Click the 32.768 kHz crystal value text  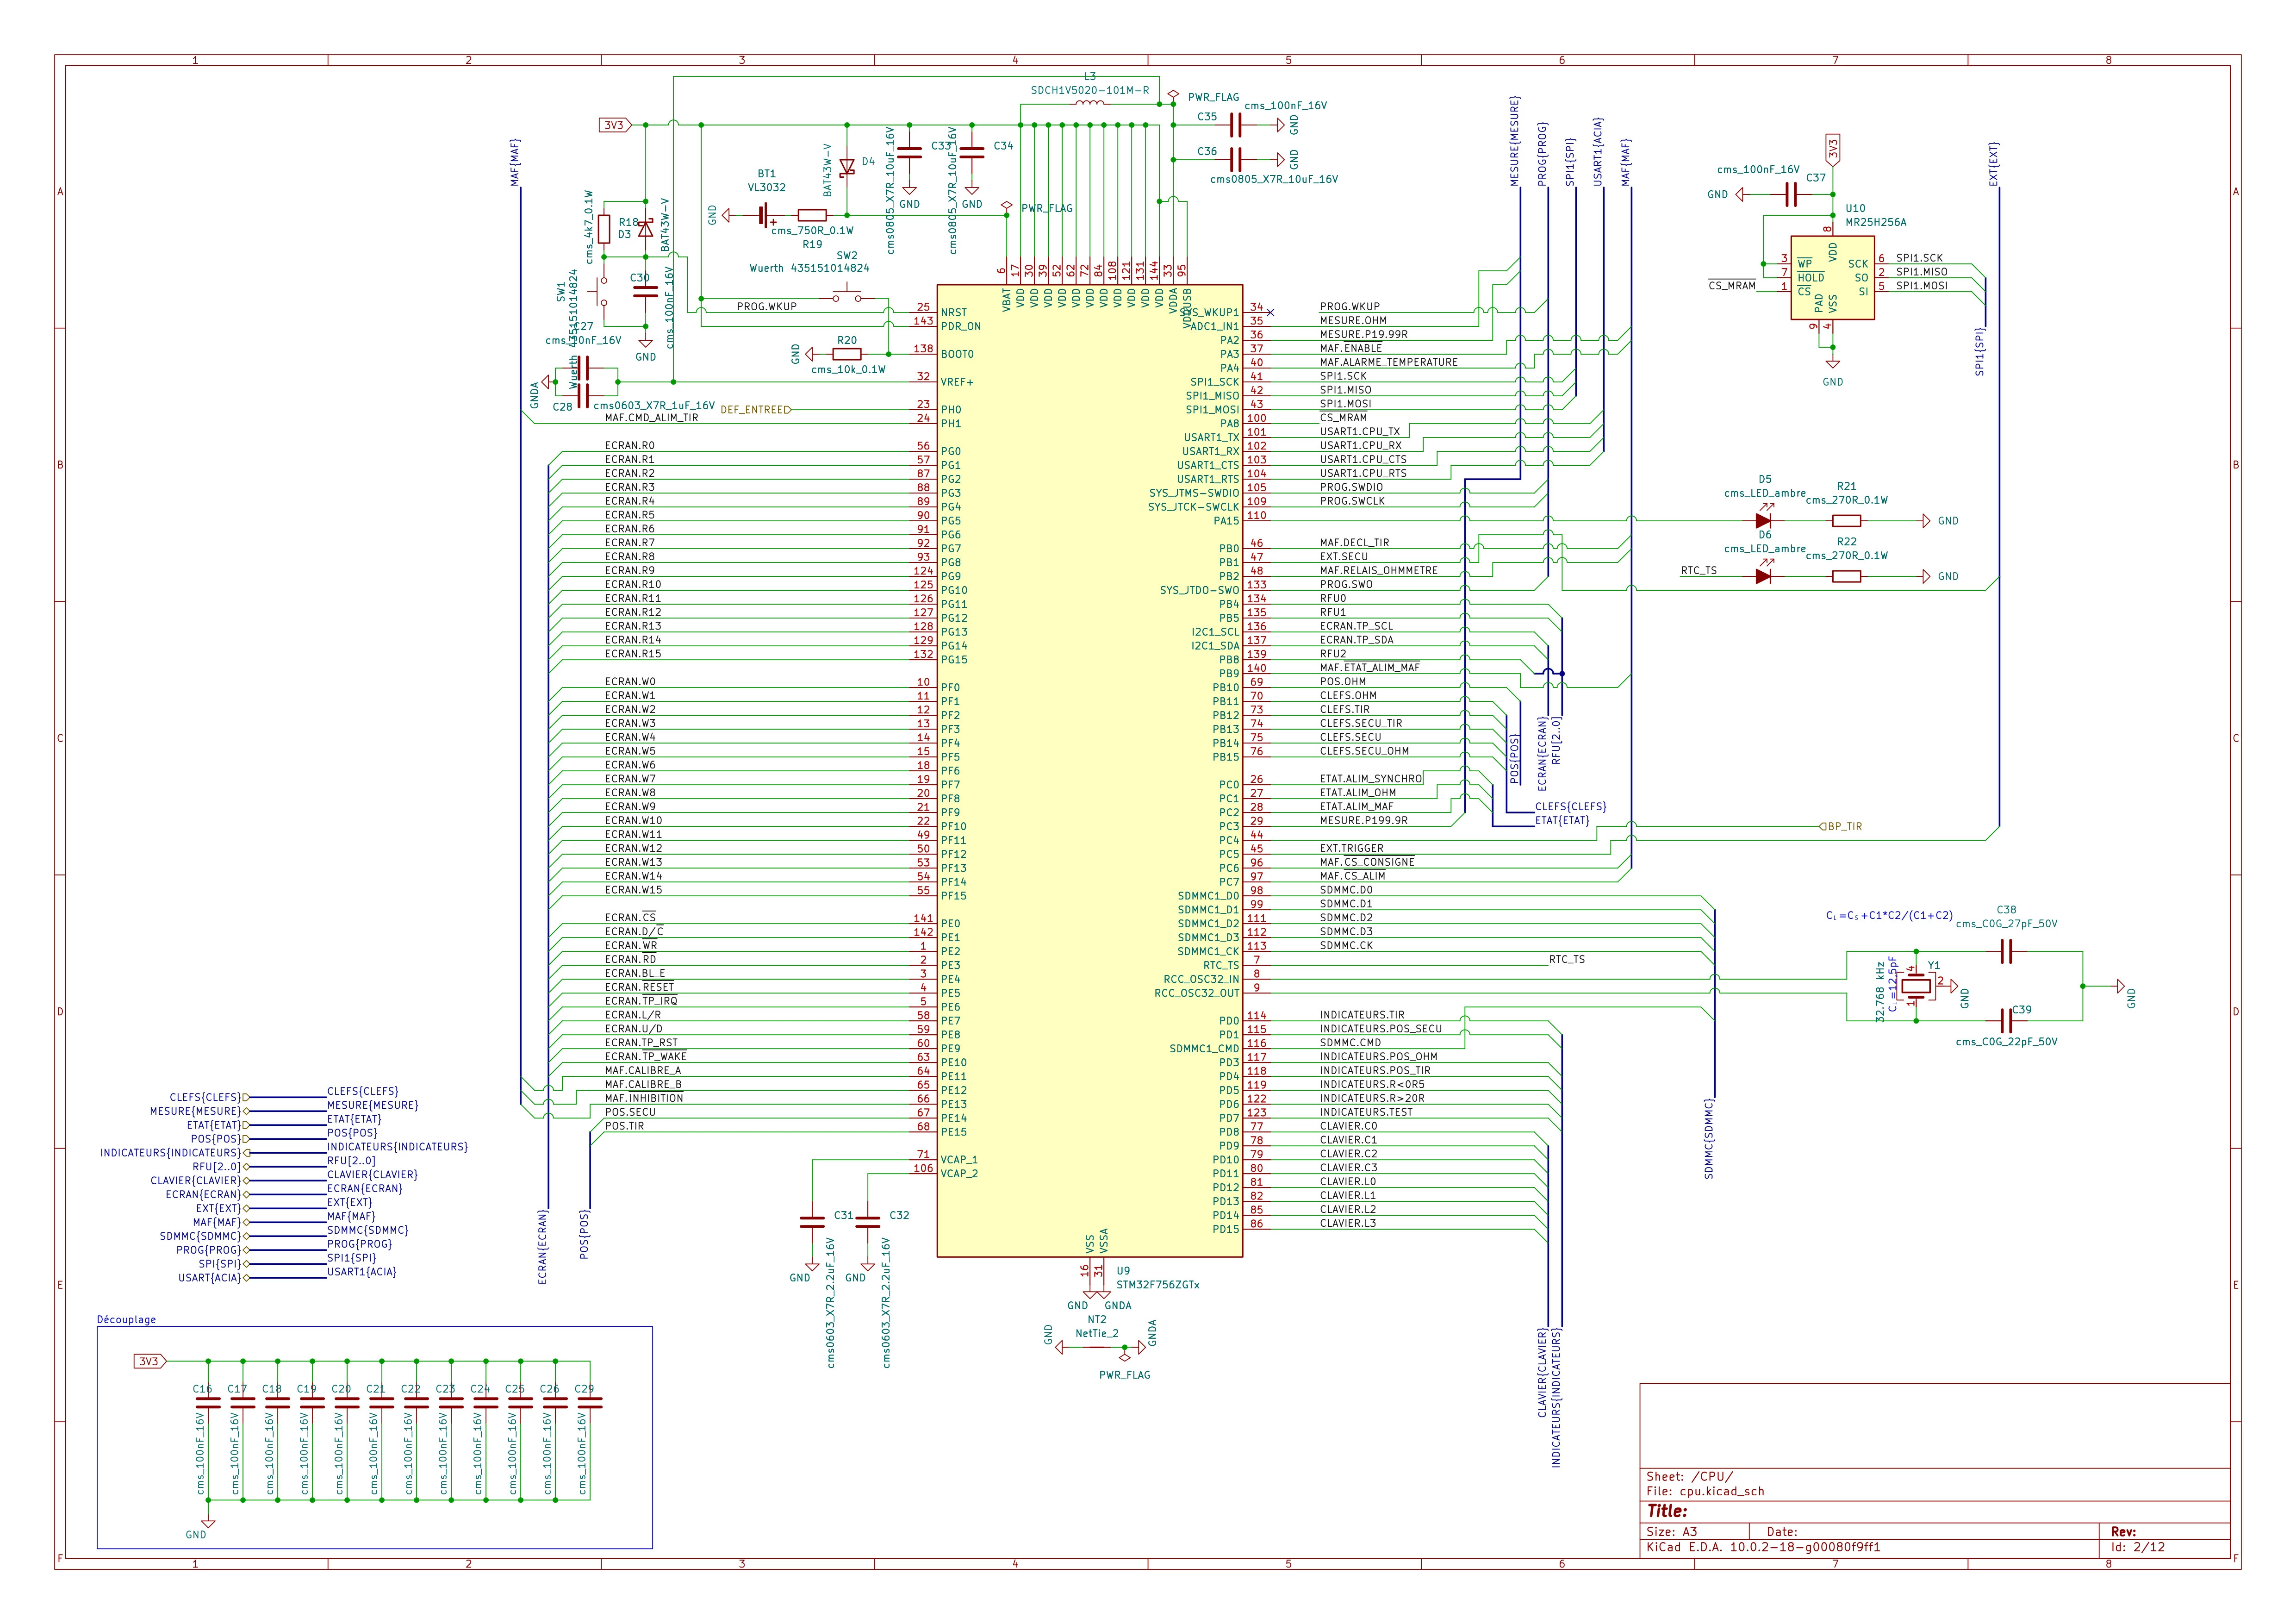(x=1880, y=991)
